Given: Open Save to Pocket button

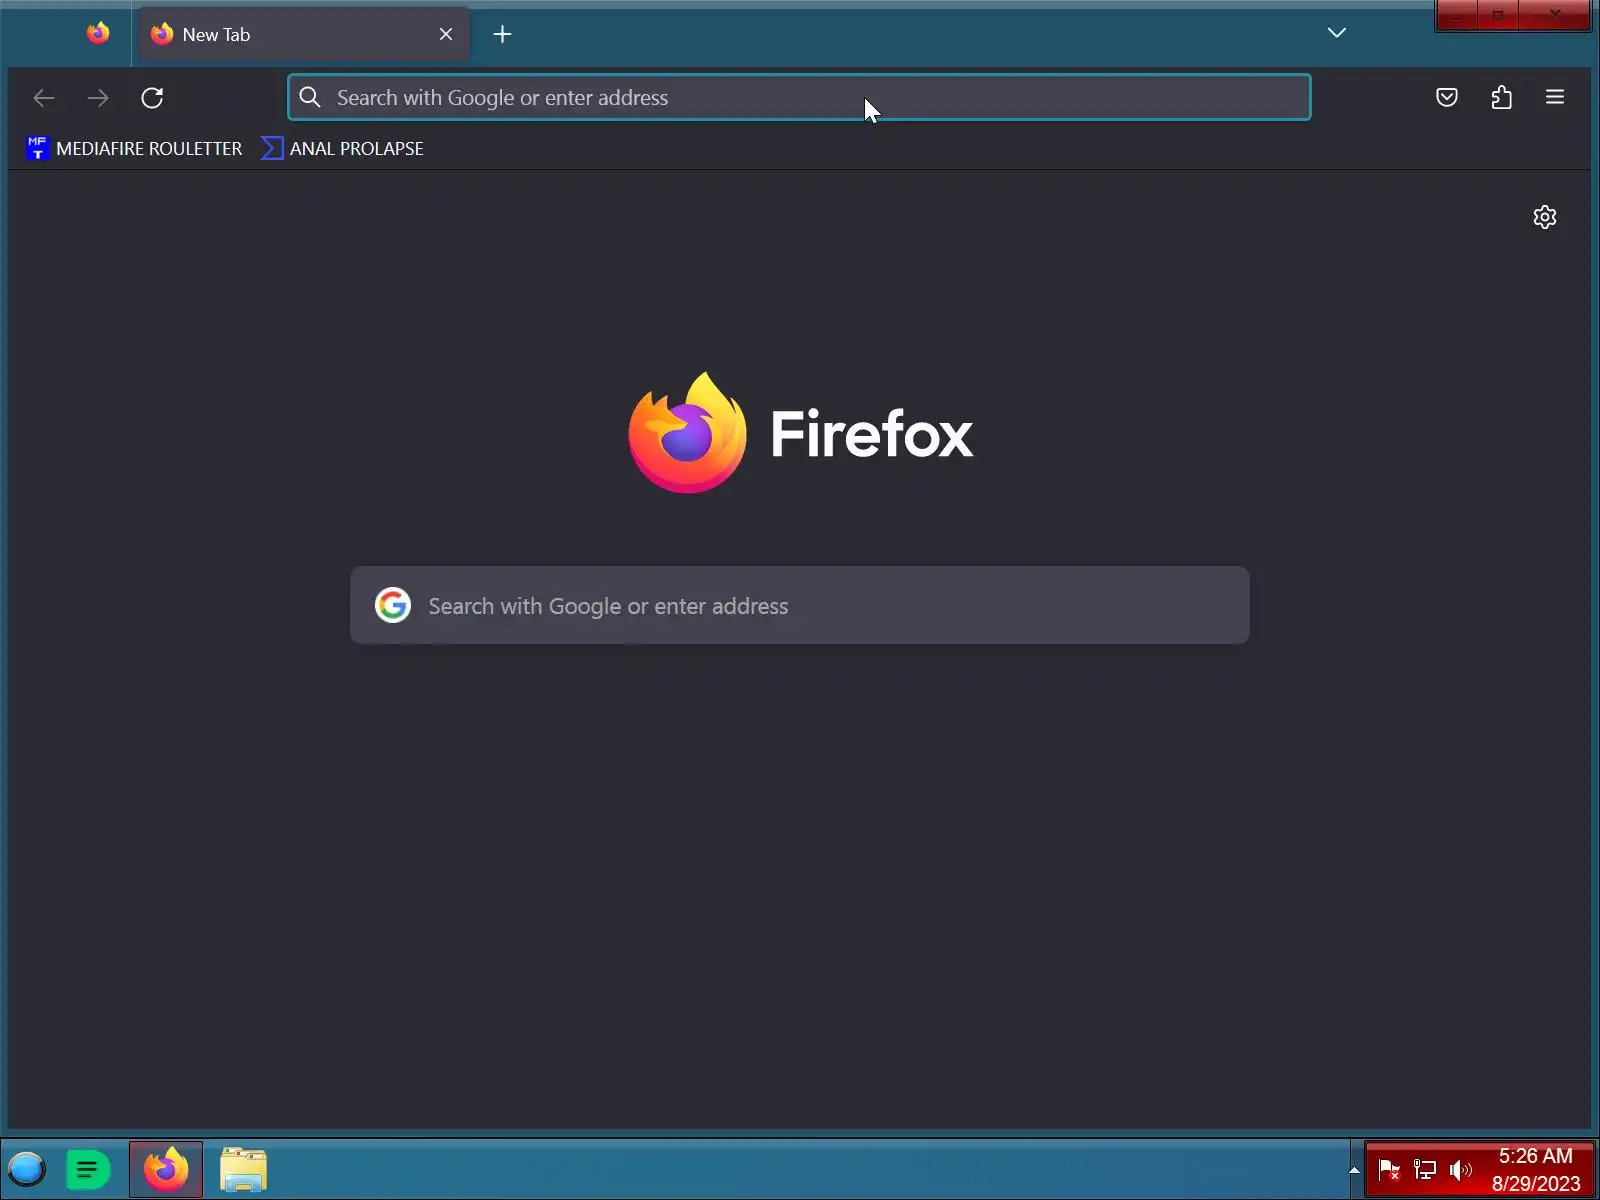Looking at the screenshot, I should click(1447, 97).
